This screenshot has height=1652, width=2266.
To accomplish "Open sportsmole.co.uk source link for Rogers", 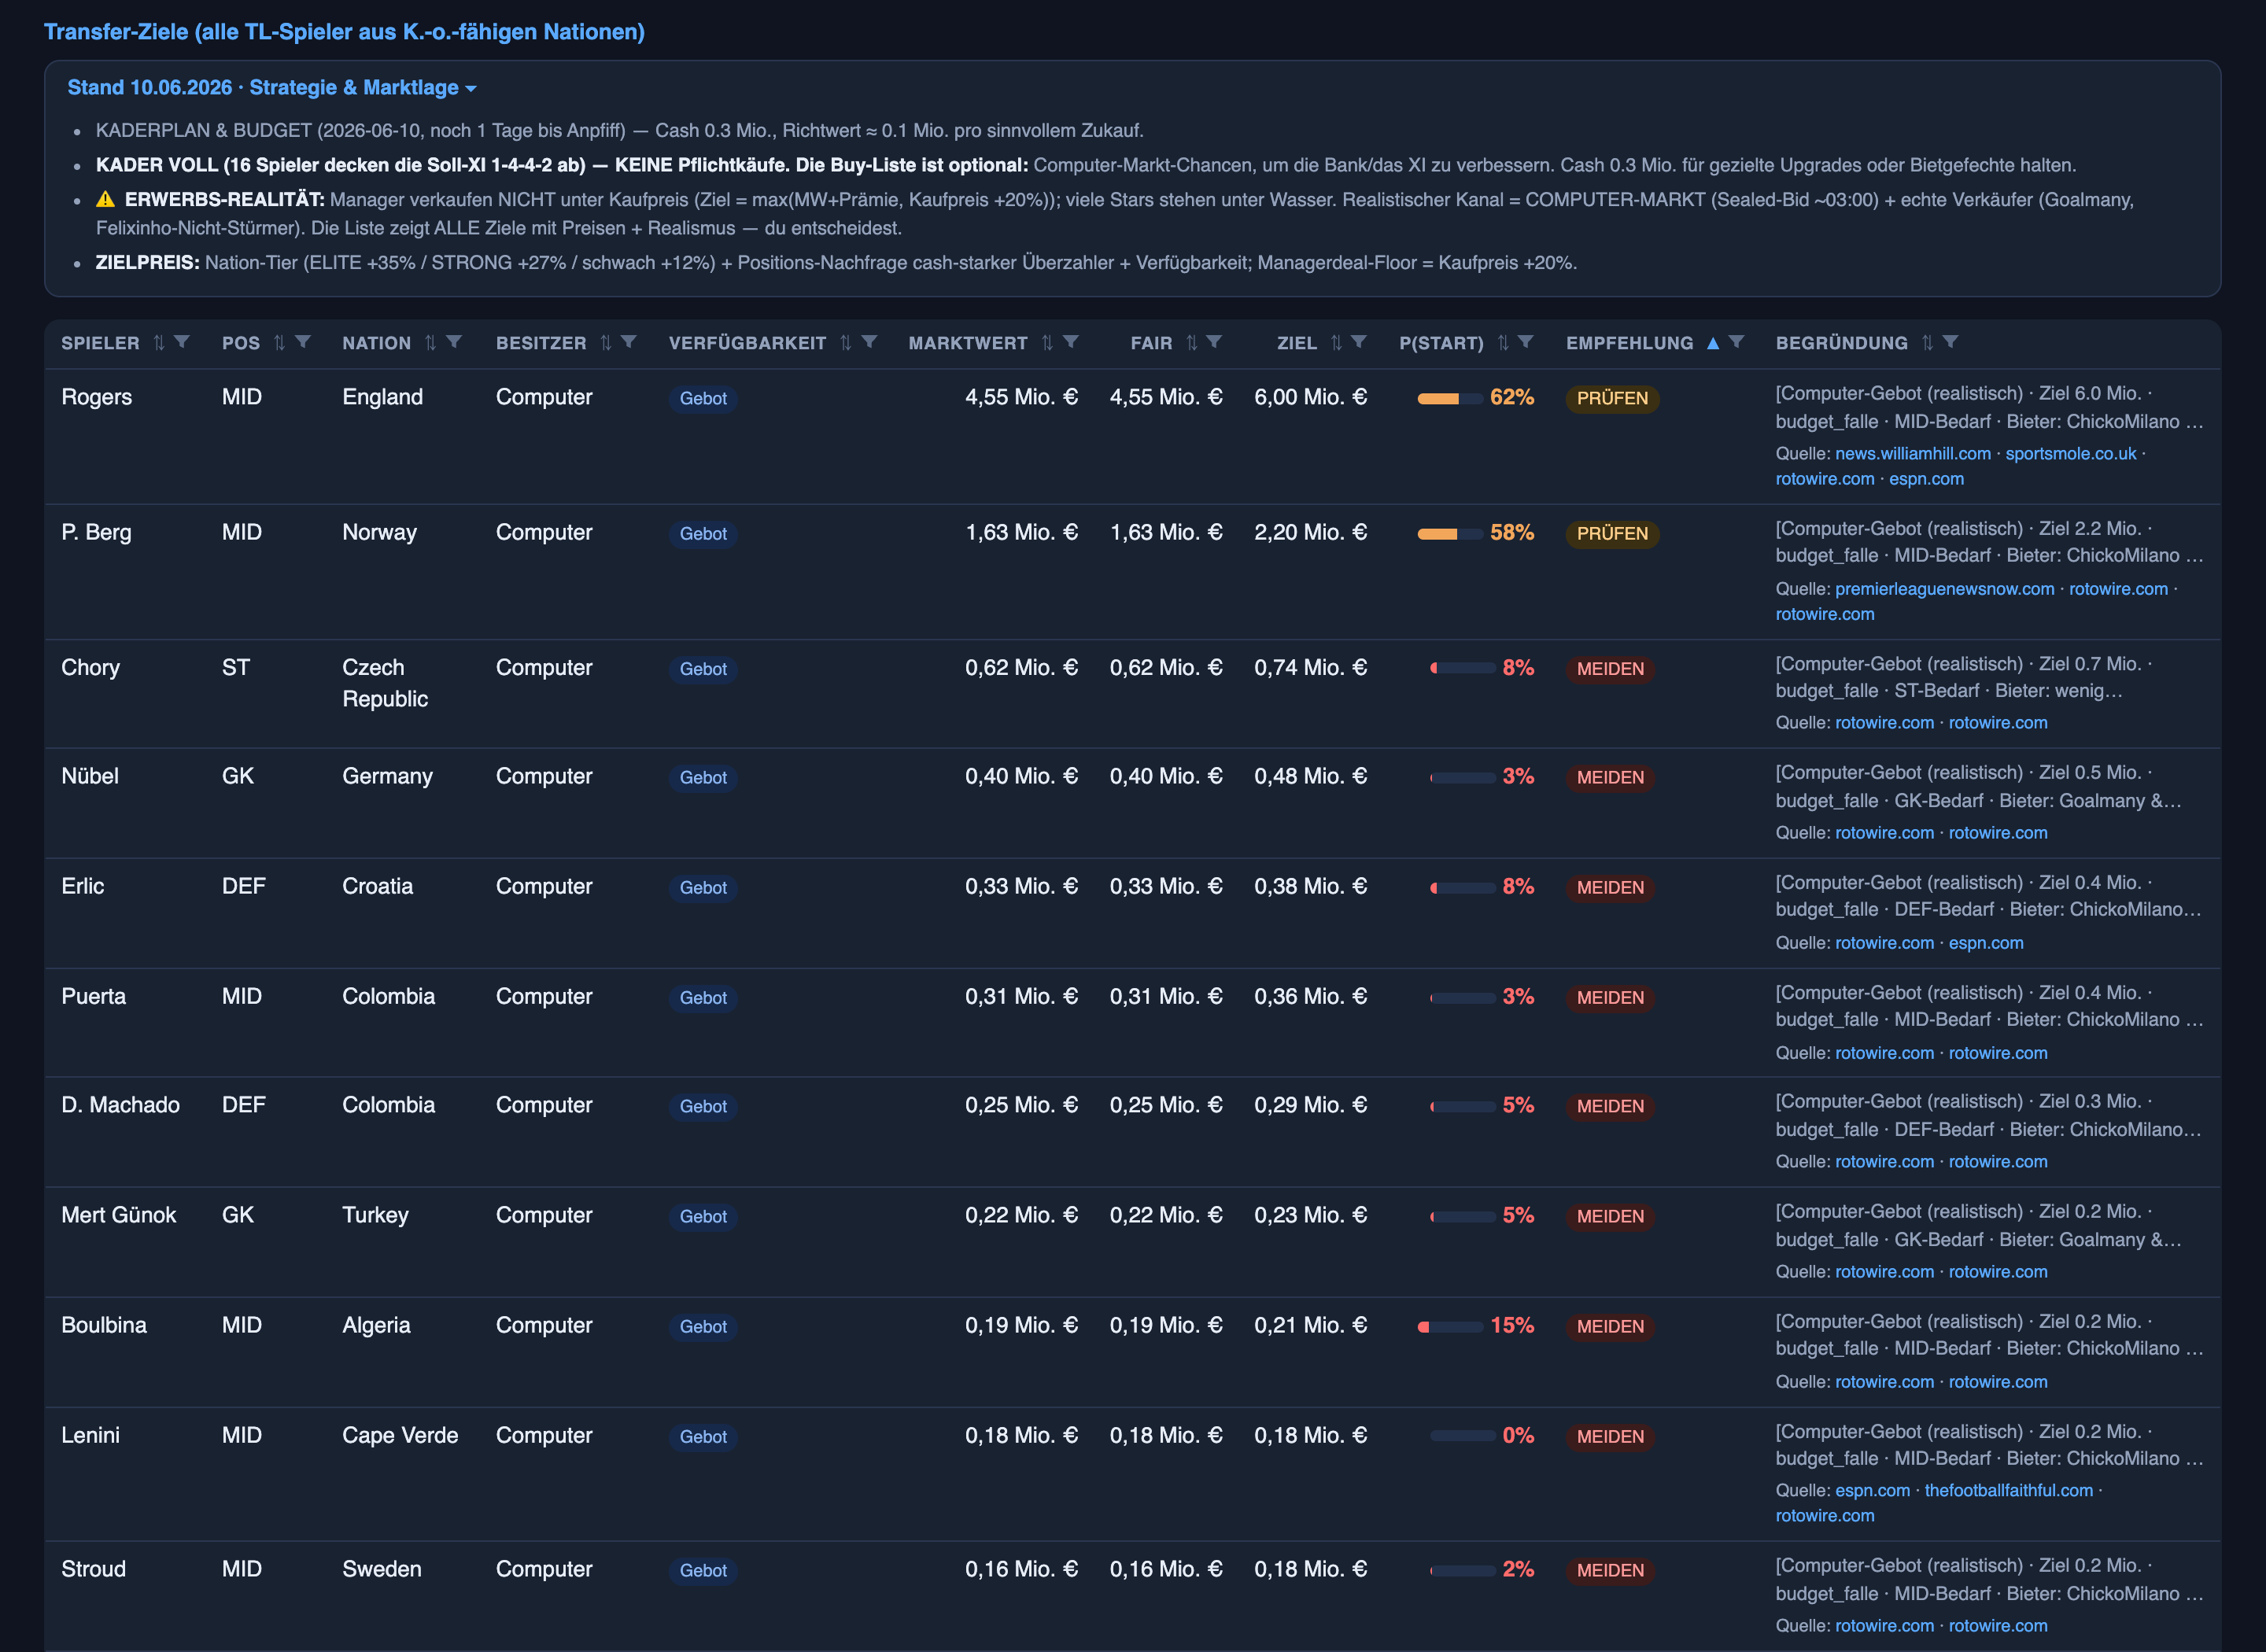I will click(x=2071, y=454).
